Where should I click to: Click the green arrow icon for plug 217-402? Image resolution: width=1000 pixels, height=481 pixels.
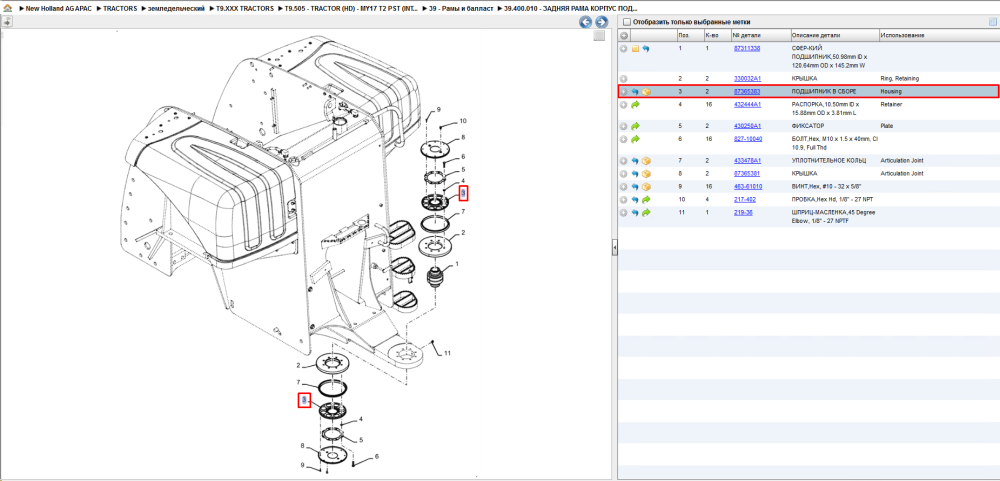(x=646, y=200)
